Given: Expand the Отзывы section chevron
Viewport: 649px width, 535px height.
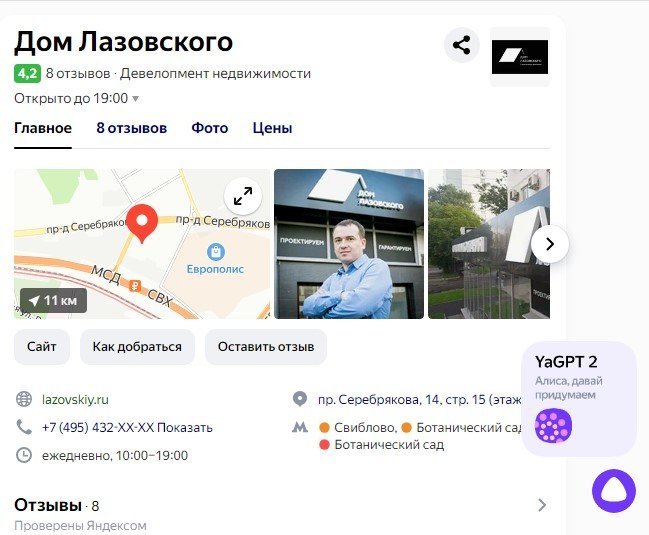Looking at the screenshot, I should point(542,505).
